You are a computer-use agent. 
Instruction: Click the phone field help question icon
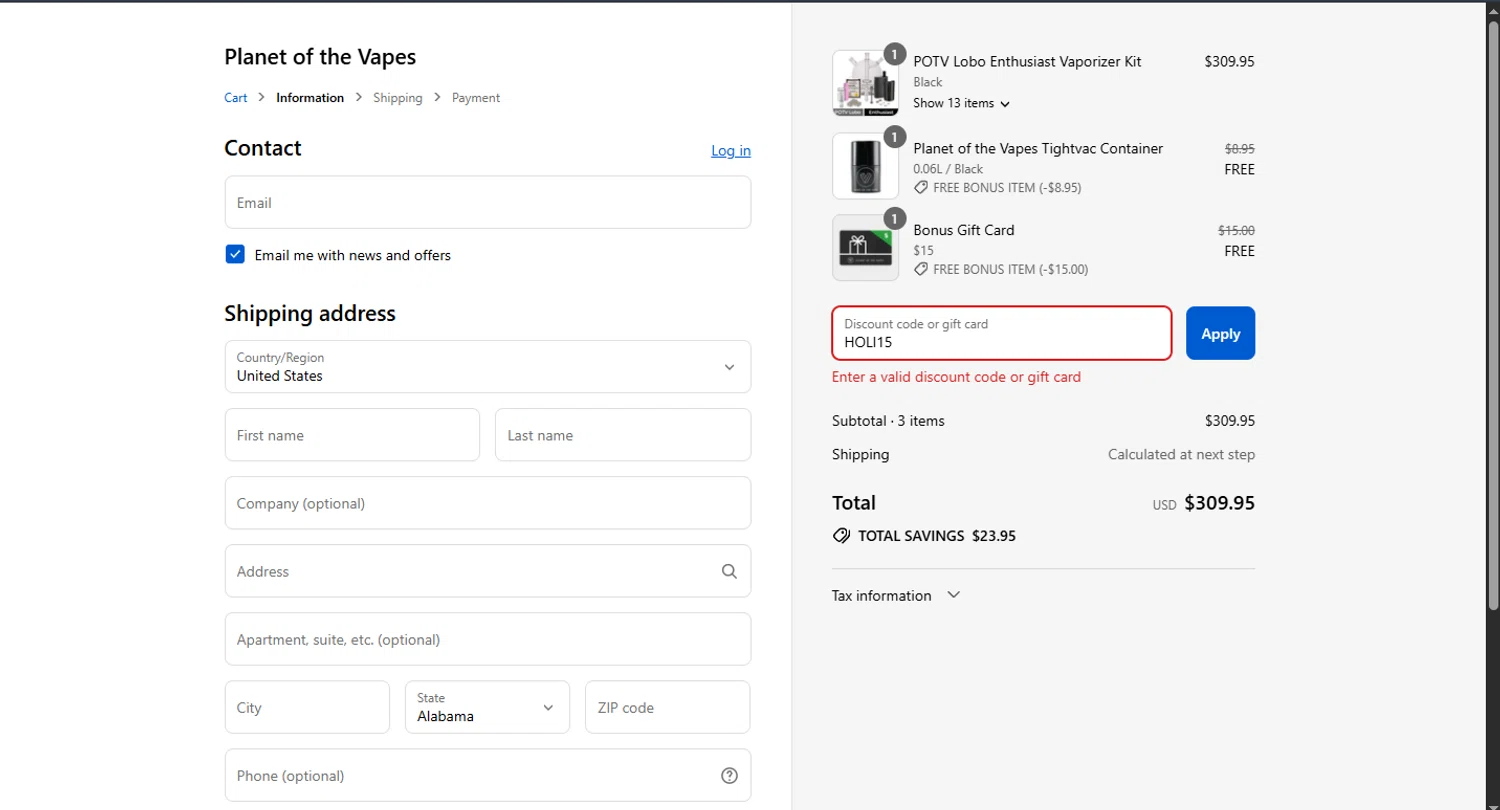(729, 775)
